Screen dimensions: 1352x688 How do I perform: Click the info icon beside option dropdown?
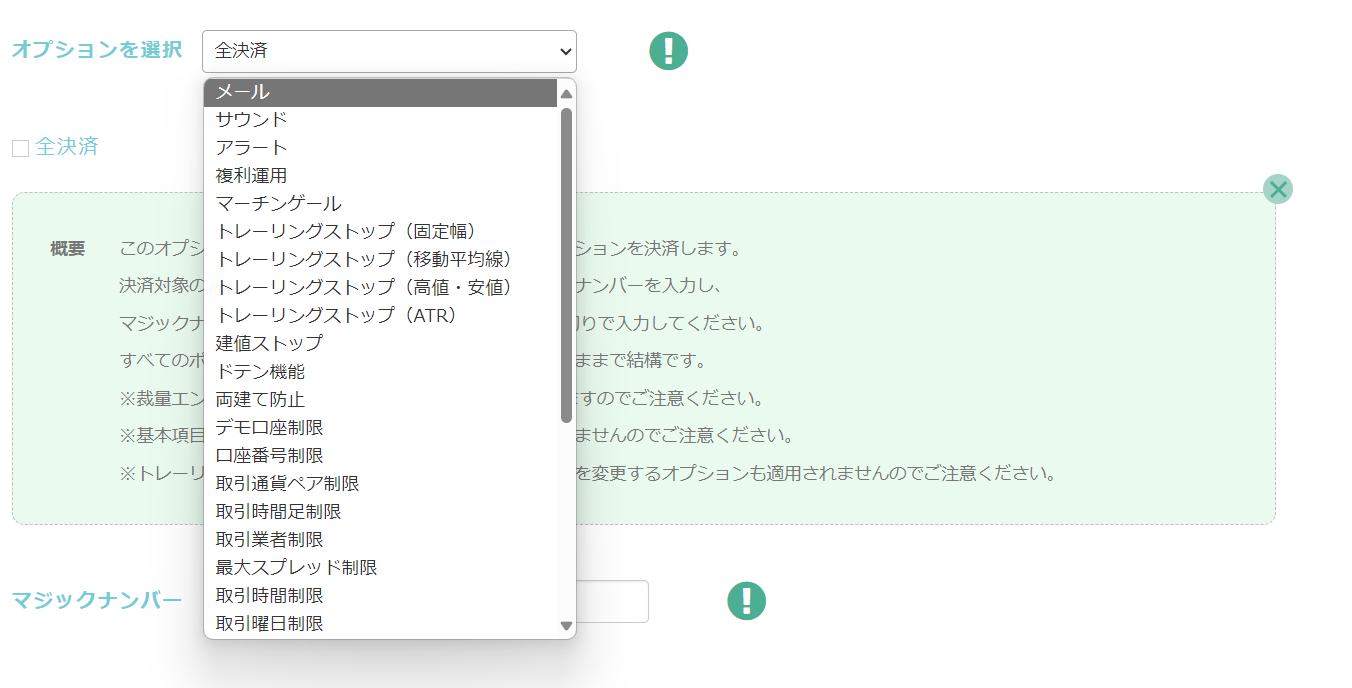(668, 51)
